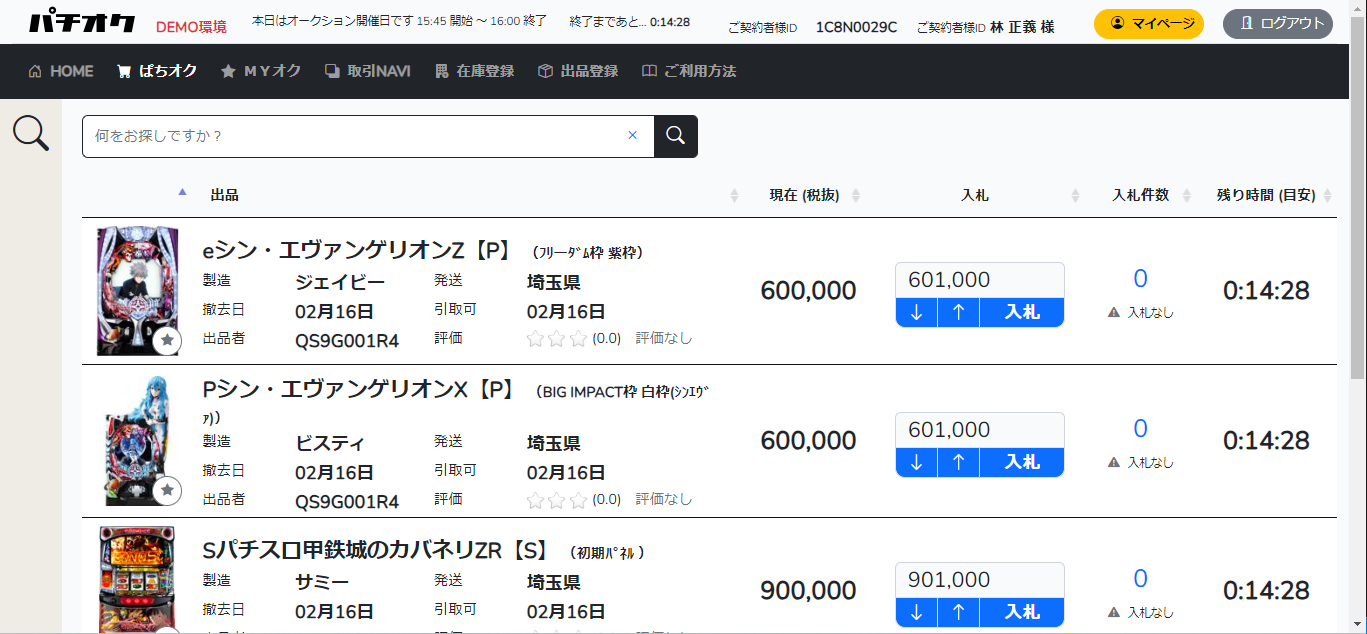Go to HOME in navigation bar

tap(61, 71)
